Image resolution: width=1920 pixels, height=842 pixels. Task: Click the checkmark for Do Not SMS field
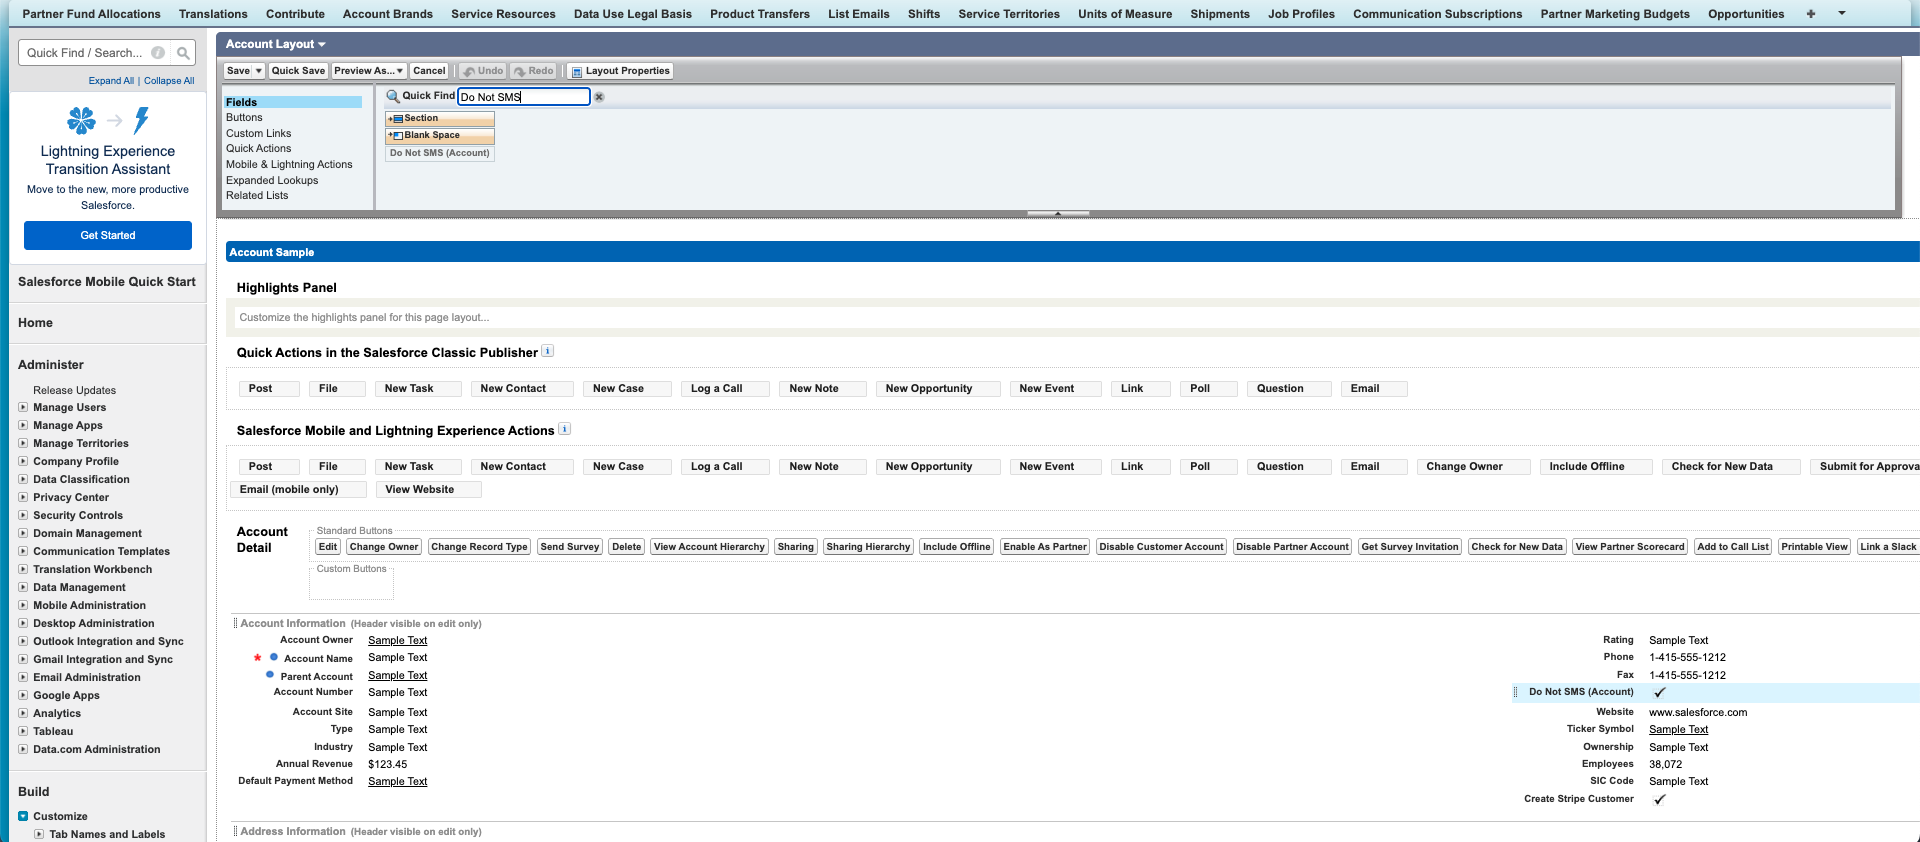[1660, 692]
